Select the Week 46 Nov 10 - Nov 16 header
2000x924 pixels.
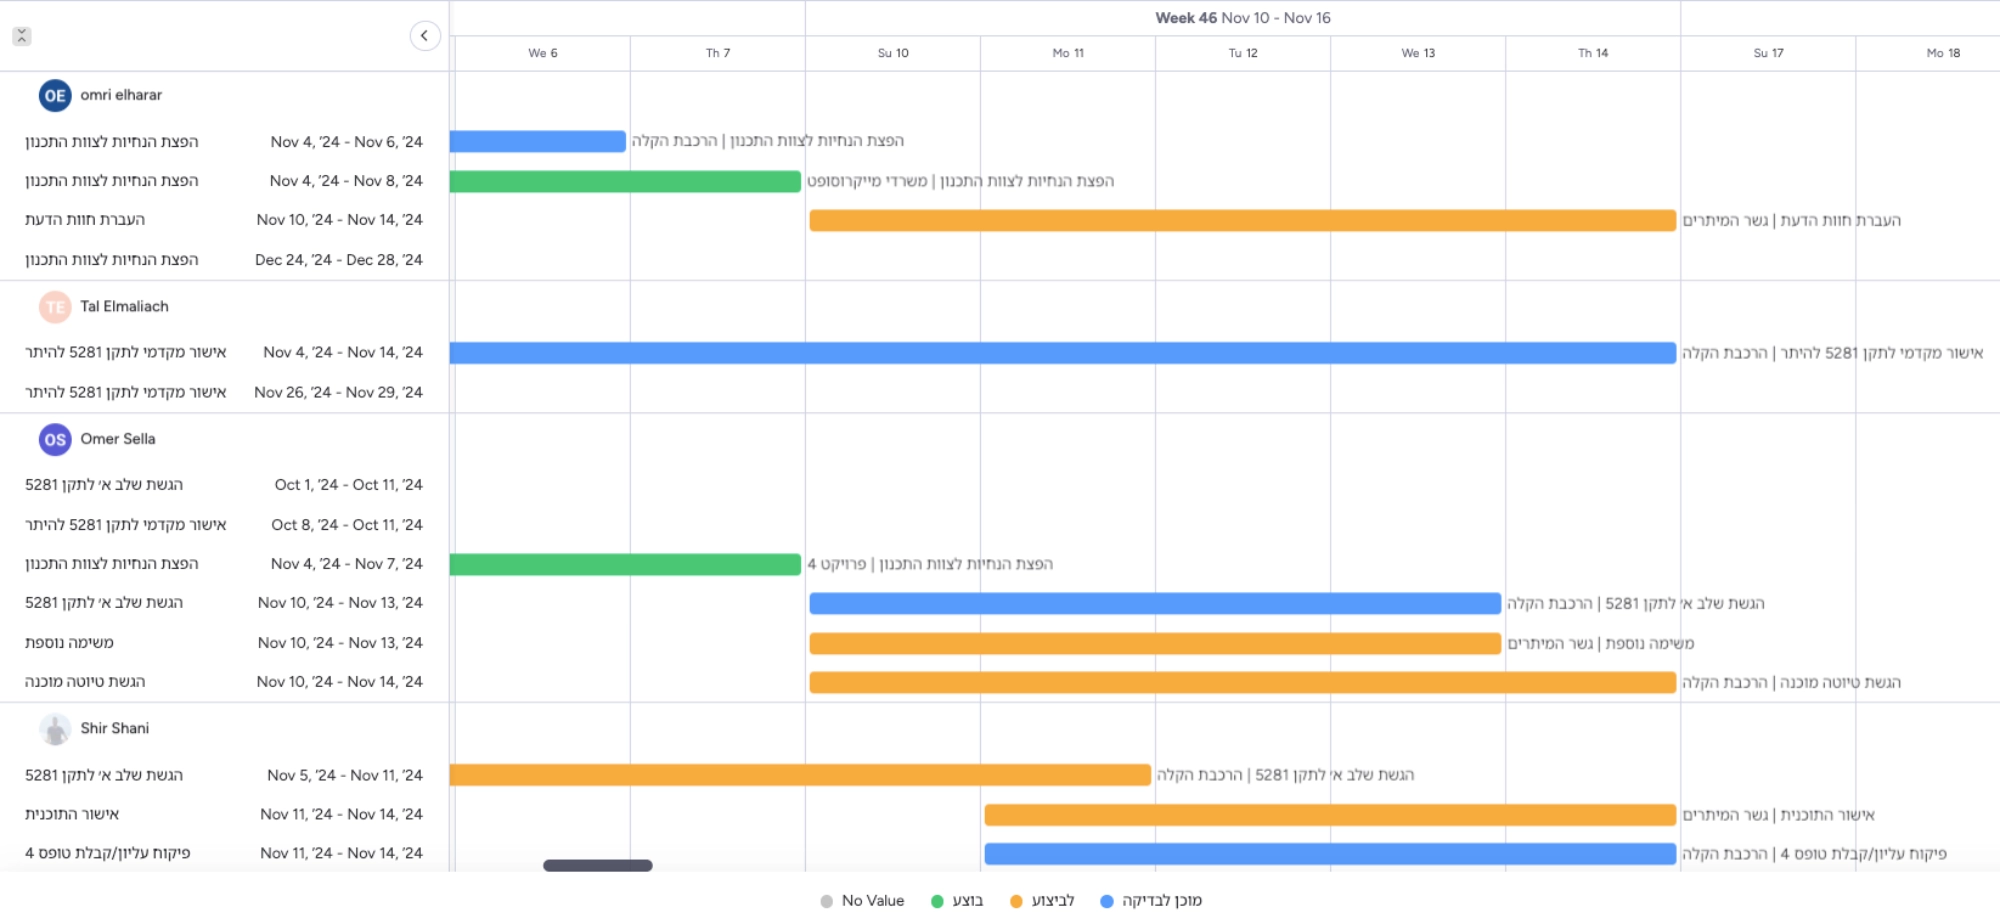pyautogui.click(x=1242, y=18)
